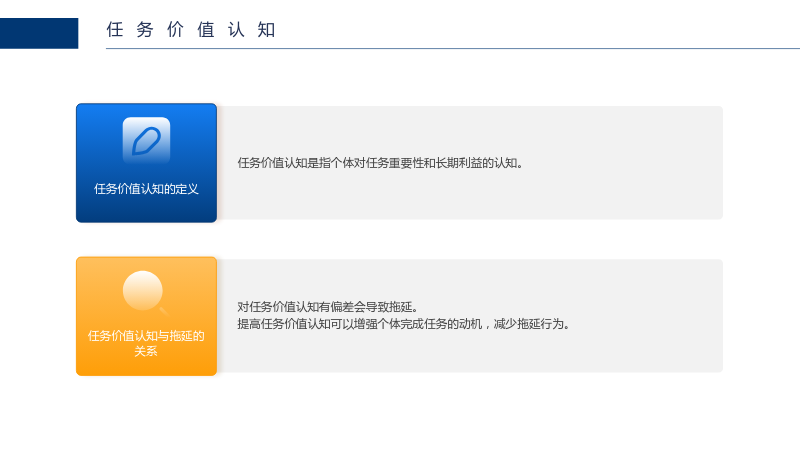Select the horizontal line under the title
The image size is (800, 450).
tap(453, 48)
